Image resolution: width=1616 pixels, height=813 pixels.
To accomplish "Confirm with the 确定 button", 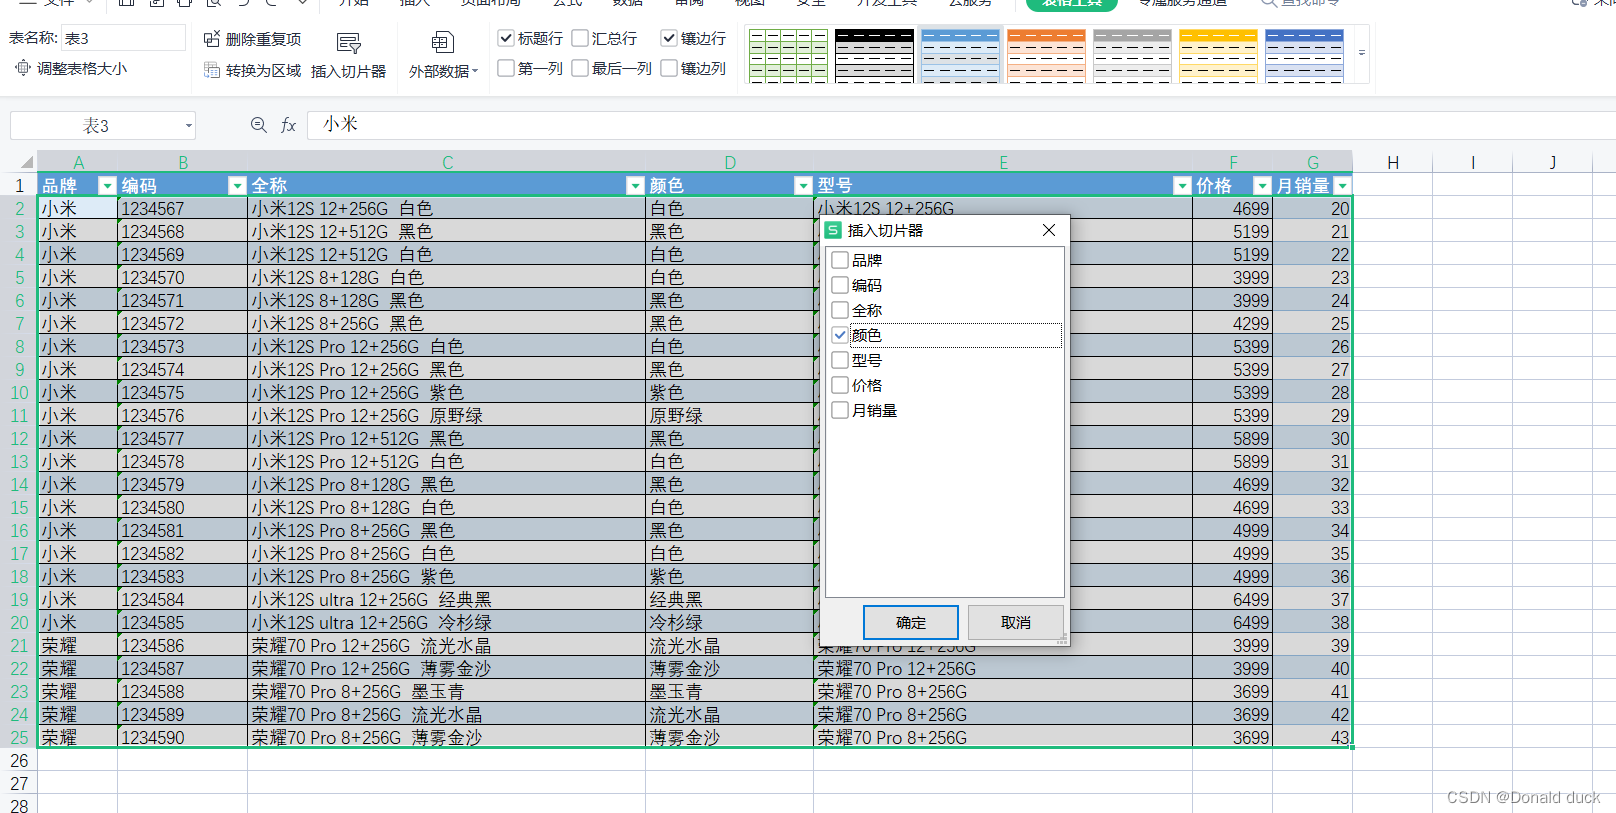I will point(911,622).
